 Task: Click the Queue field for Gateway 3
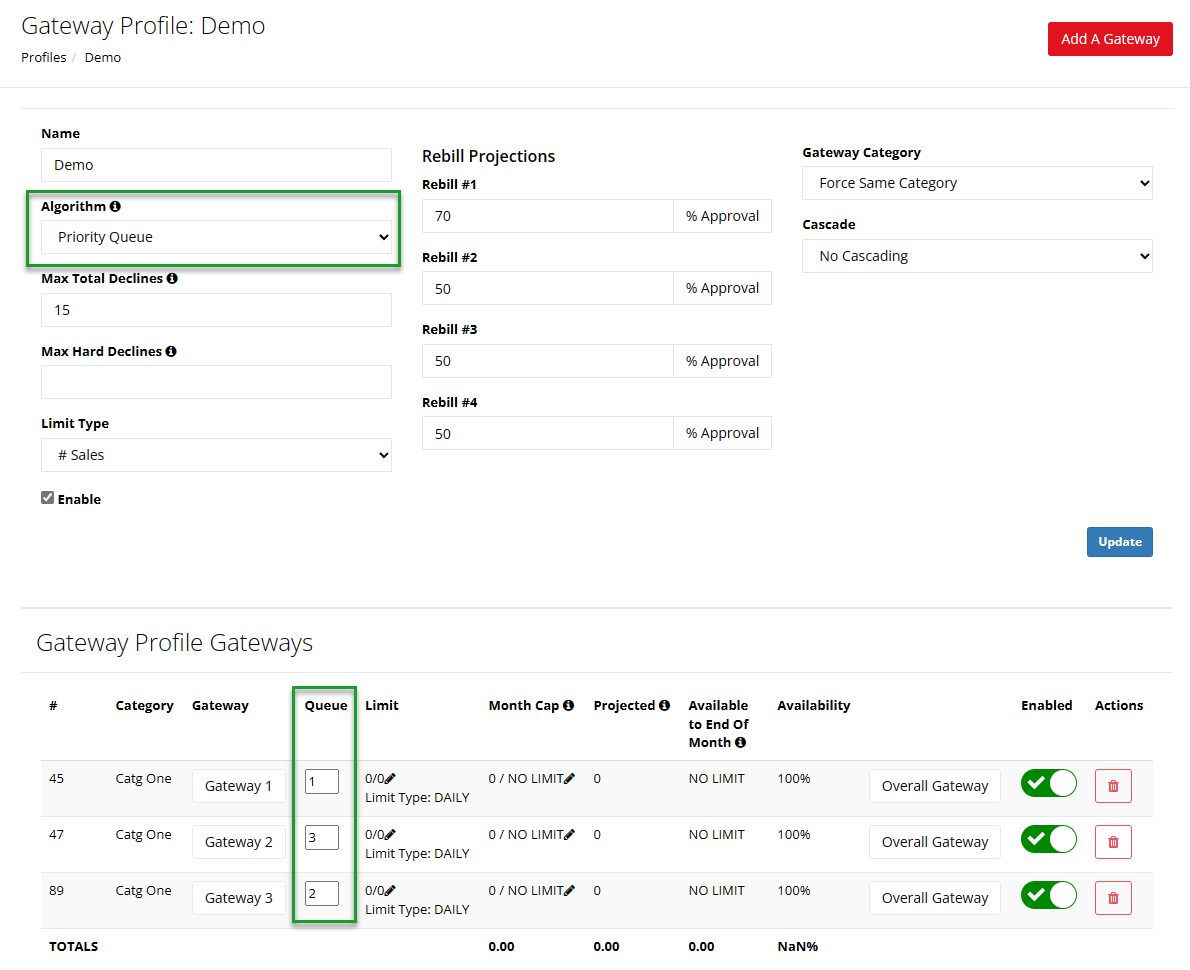tap(321, 893)
